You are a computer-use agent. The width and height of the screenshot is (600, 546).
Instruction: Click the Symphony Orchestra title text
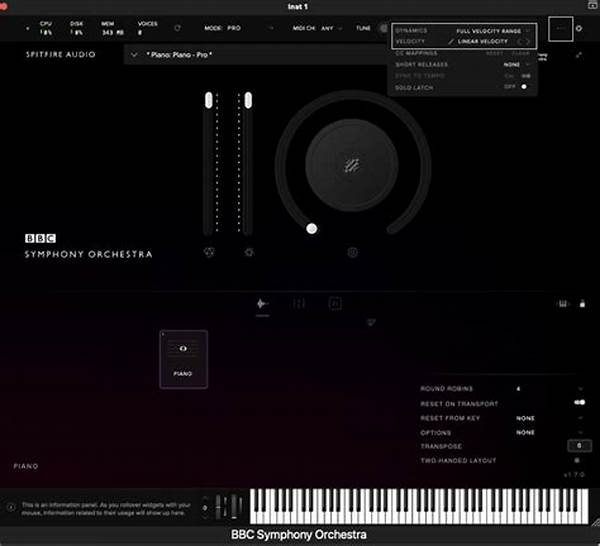click(88, 254)
